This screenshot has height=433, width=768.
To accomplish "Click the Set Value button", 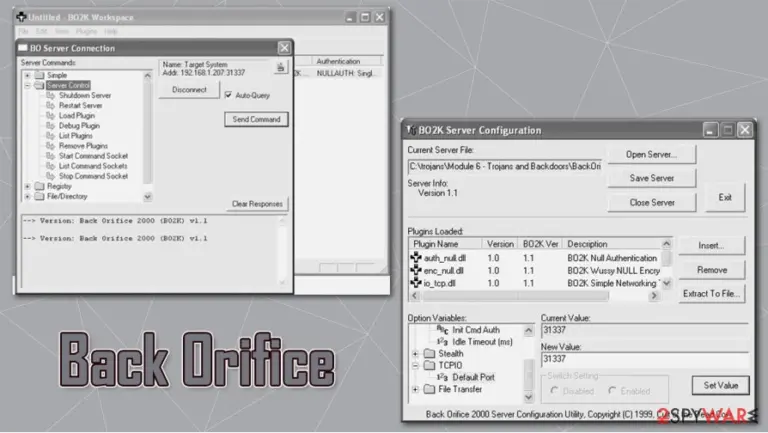I will [720, 385].
